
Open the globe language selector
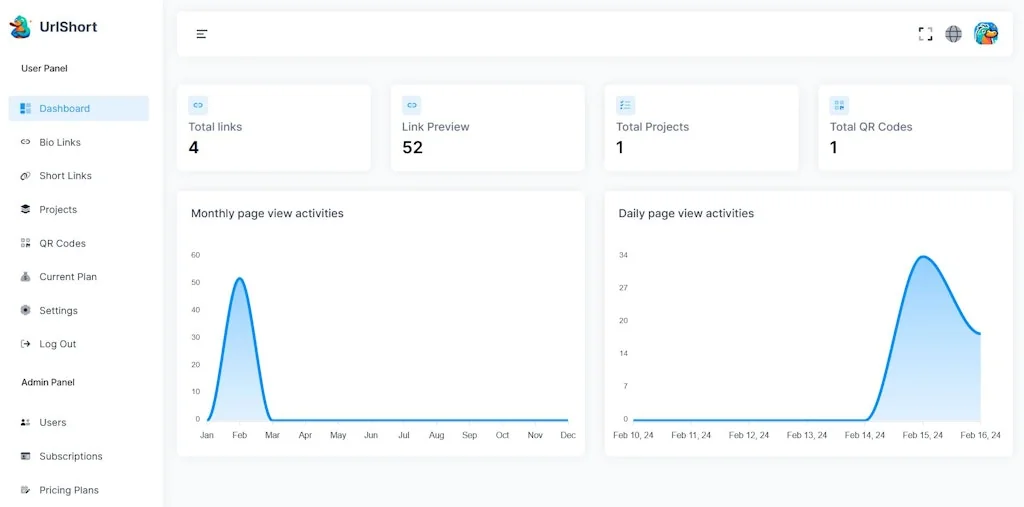pos(954,34)
